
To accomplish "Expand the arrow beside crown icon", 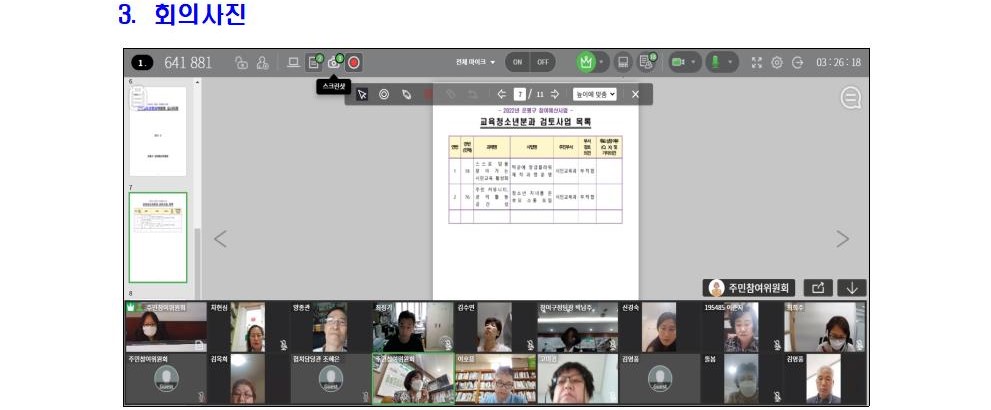I will click(601, 63).
